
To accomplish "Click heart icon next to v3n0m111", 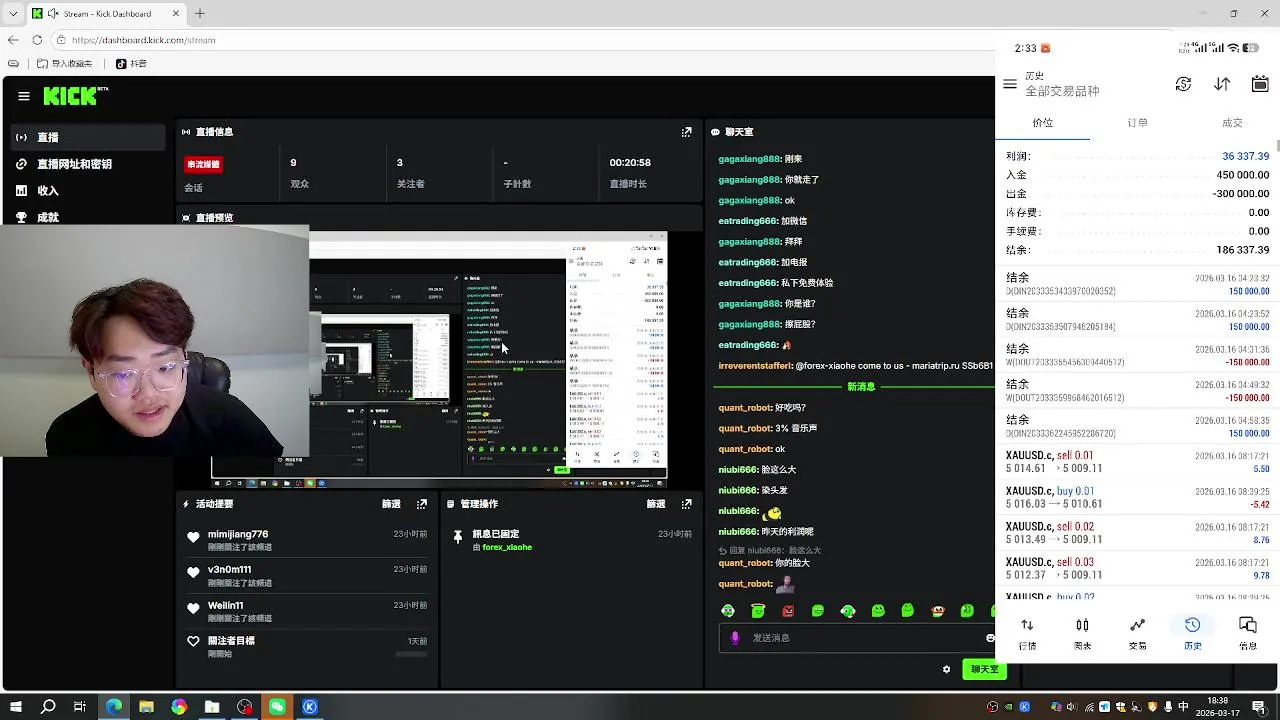I will coord(193,573).
